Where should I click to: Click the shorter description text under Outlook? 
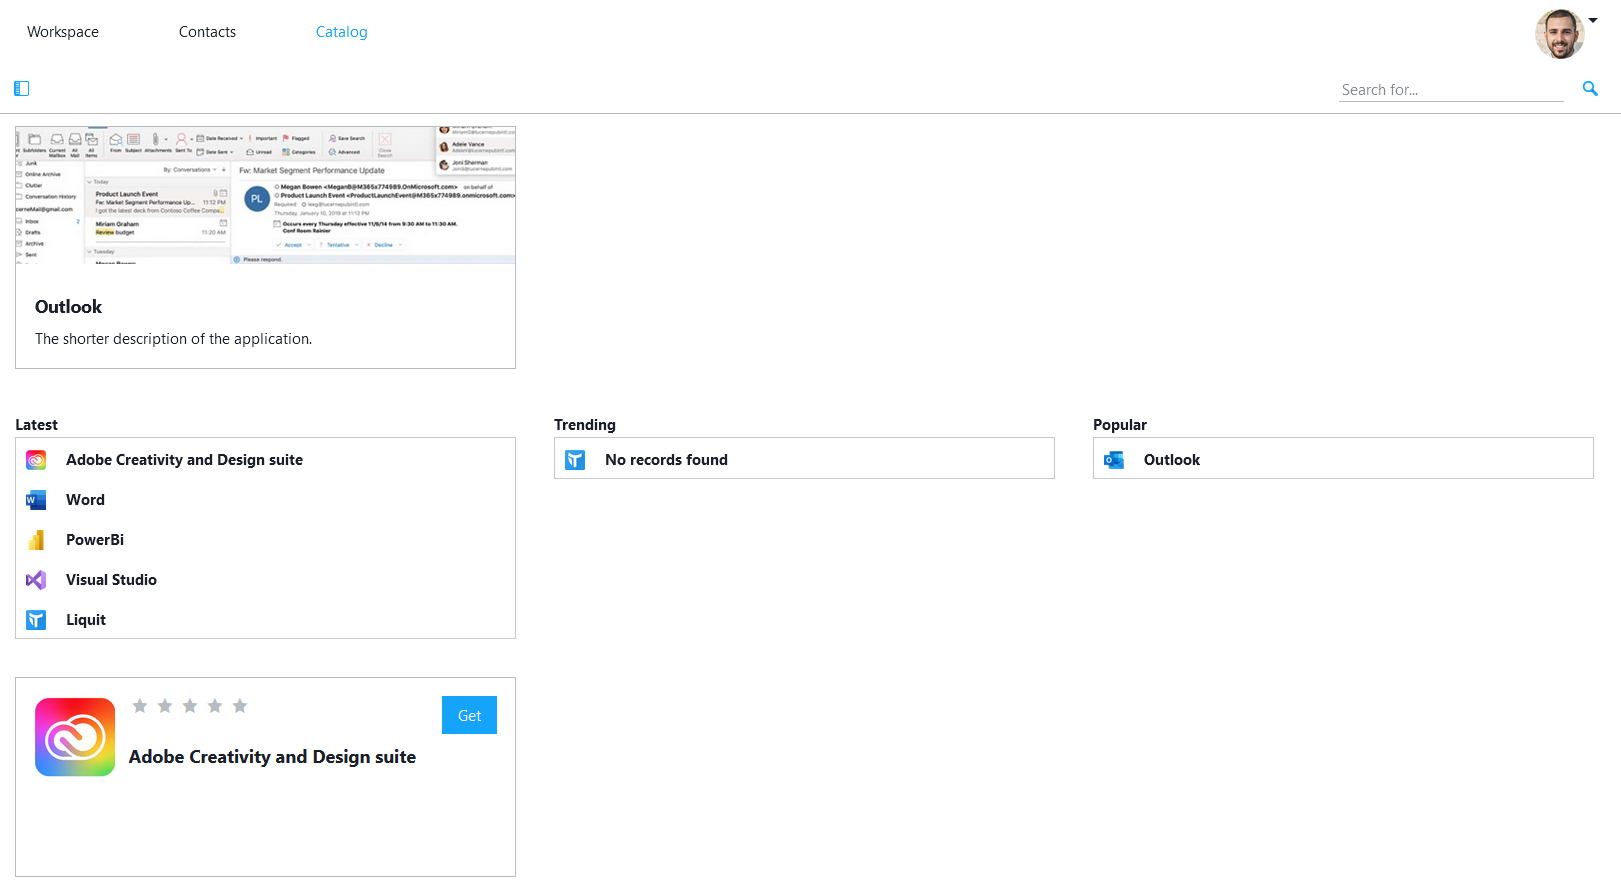(x=173, y=339)
